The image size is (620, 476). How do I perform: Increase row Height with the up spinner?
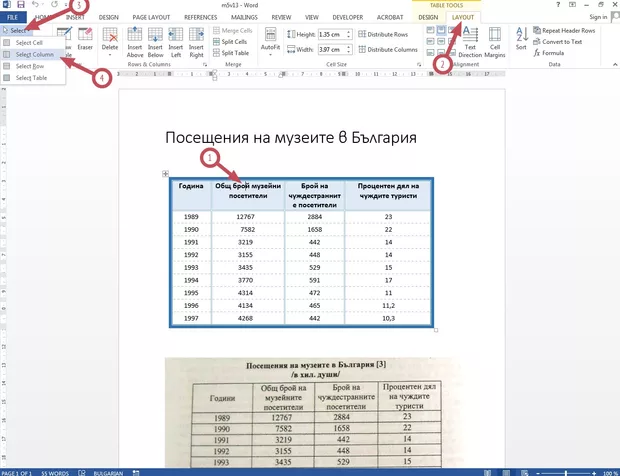coord(349,32)
